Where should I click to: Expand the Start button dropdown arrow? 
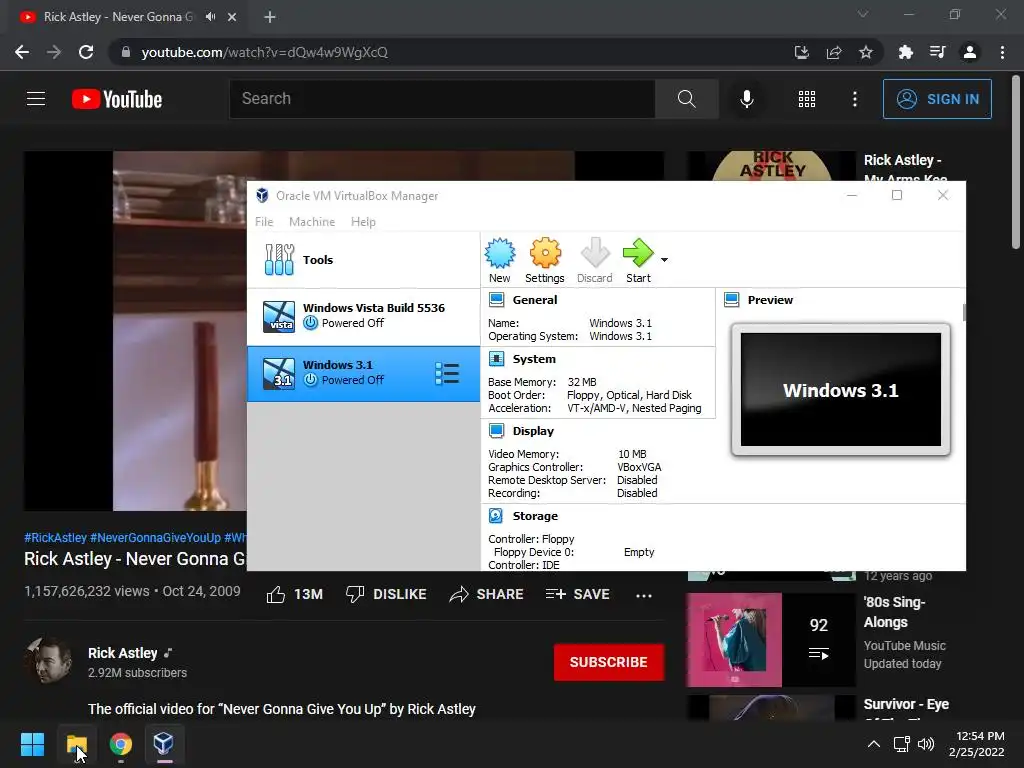(664, 260)
